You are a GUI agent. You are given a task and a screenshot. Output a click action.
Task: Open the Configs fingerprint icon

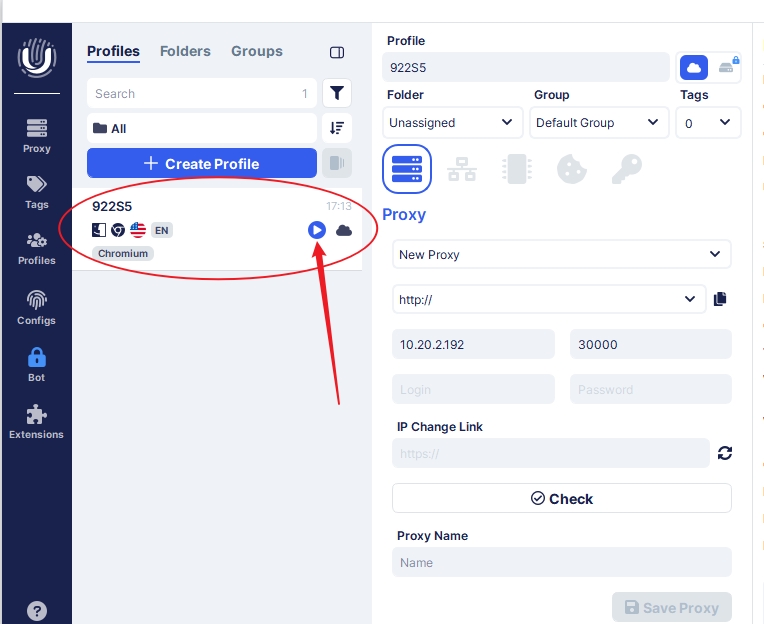37,307
